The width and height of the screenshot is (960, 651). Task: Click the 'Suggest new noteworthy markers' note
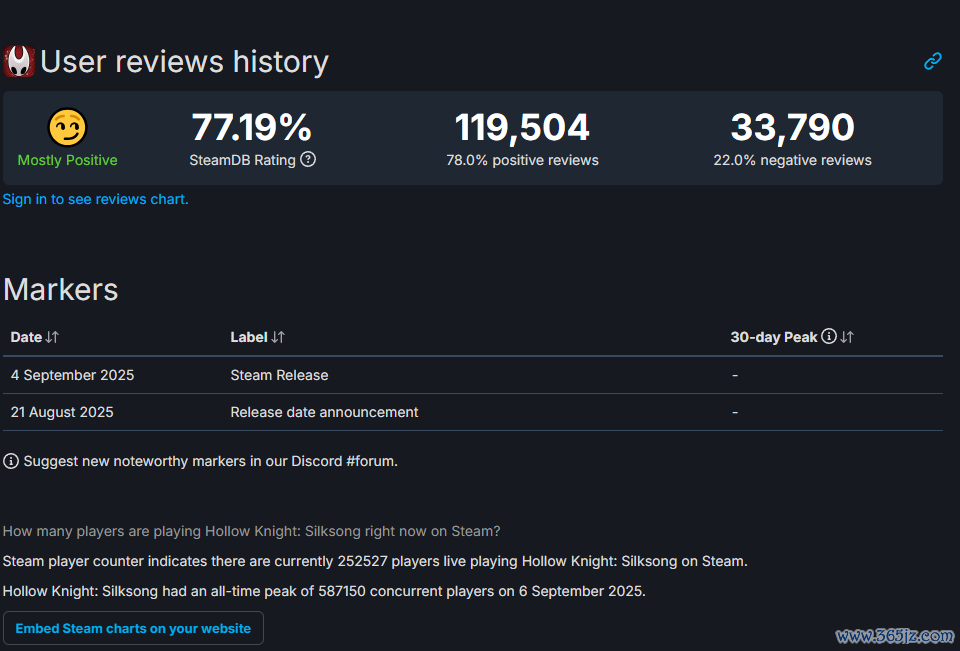pyautogui.click(x=211, y=461)
